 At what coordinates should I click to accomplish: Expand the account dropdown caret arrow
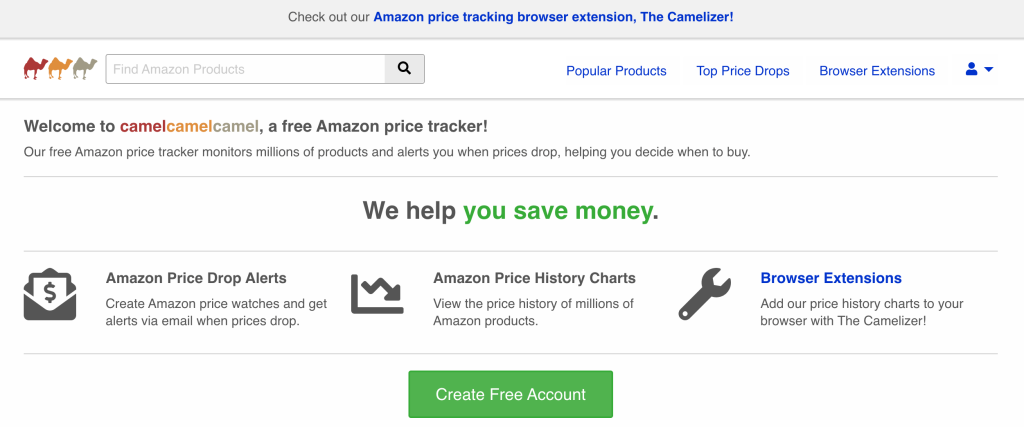[988, 69]
